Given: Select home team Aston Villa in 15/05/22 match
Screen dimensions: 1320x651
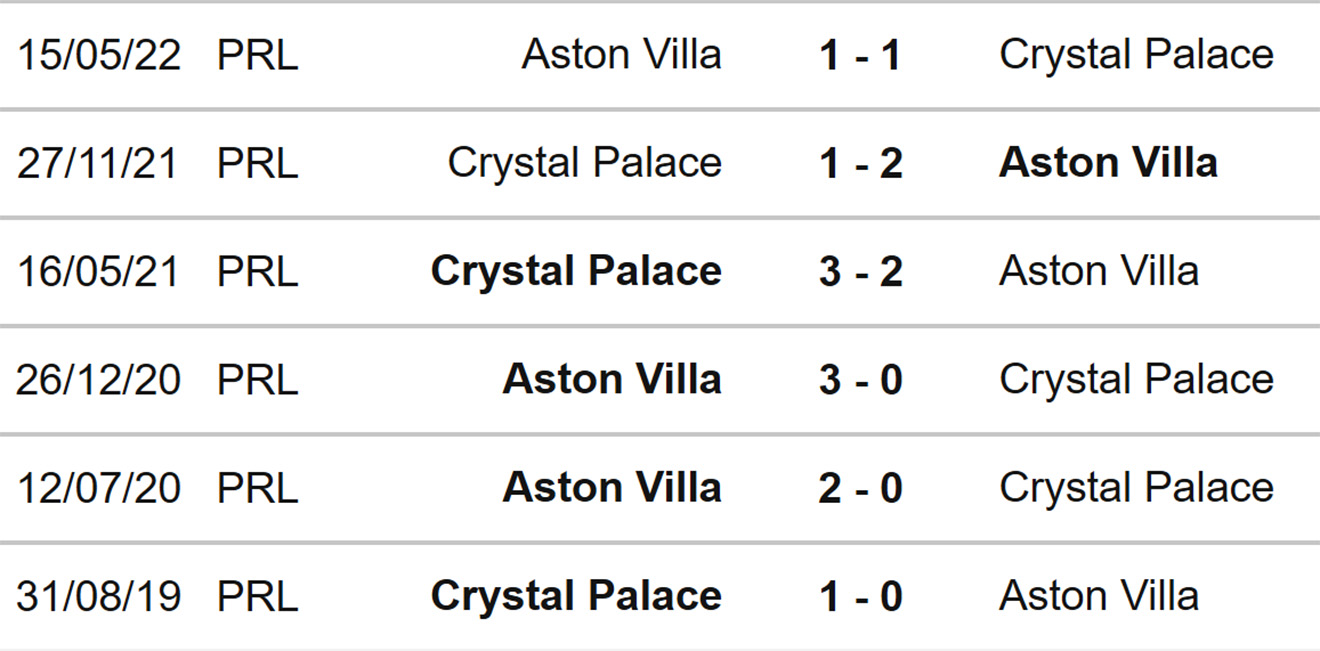Looking at the screenshot, I should tap(621, 55).
